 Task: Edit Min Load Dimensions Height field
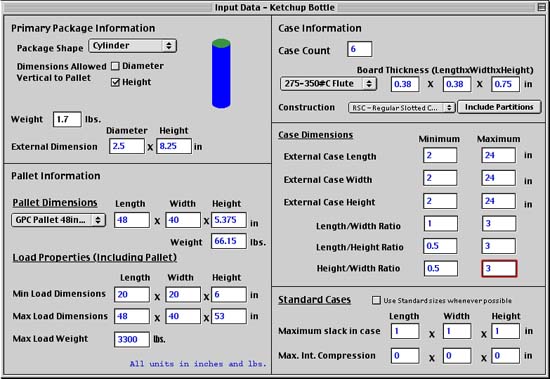pyautogui.click(x=229, y=294)
